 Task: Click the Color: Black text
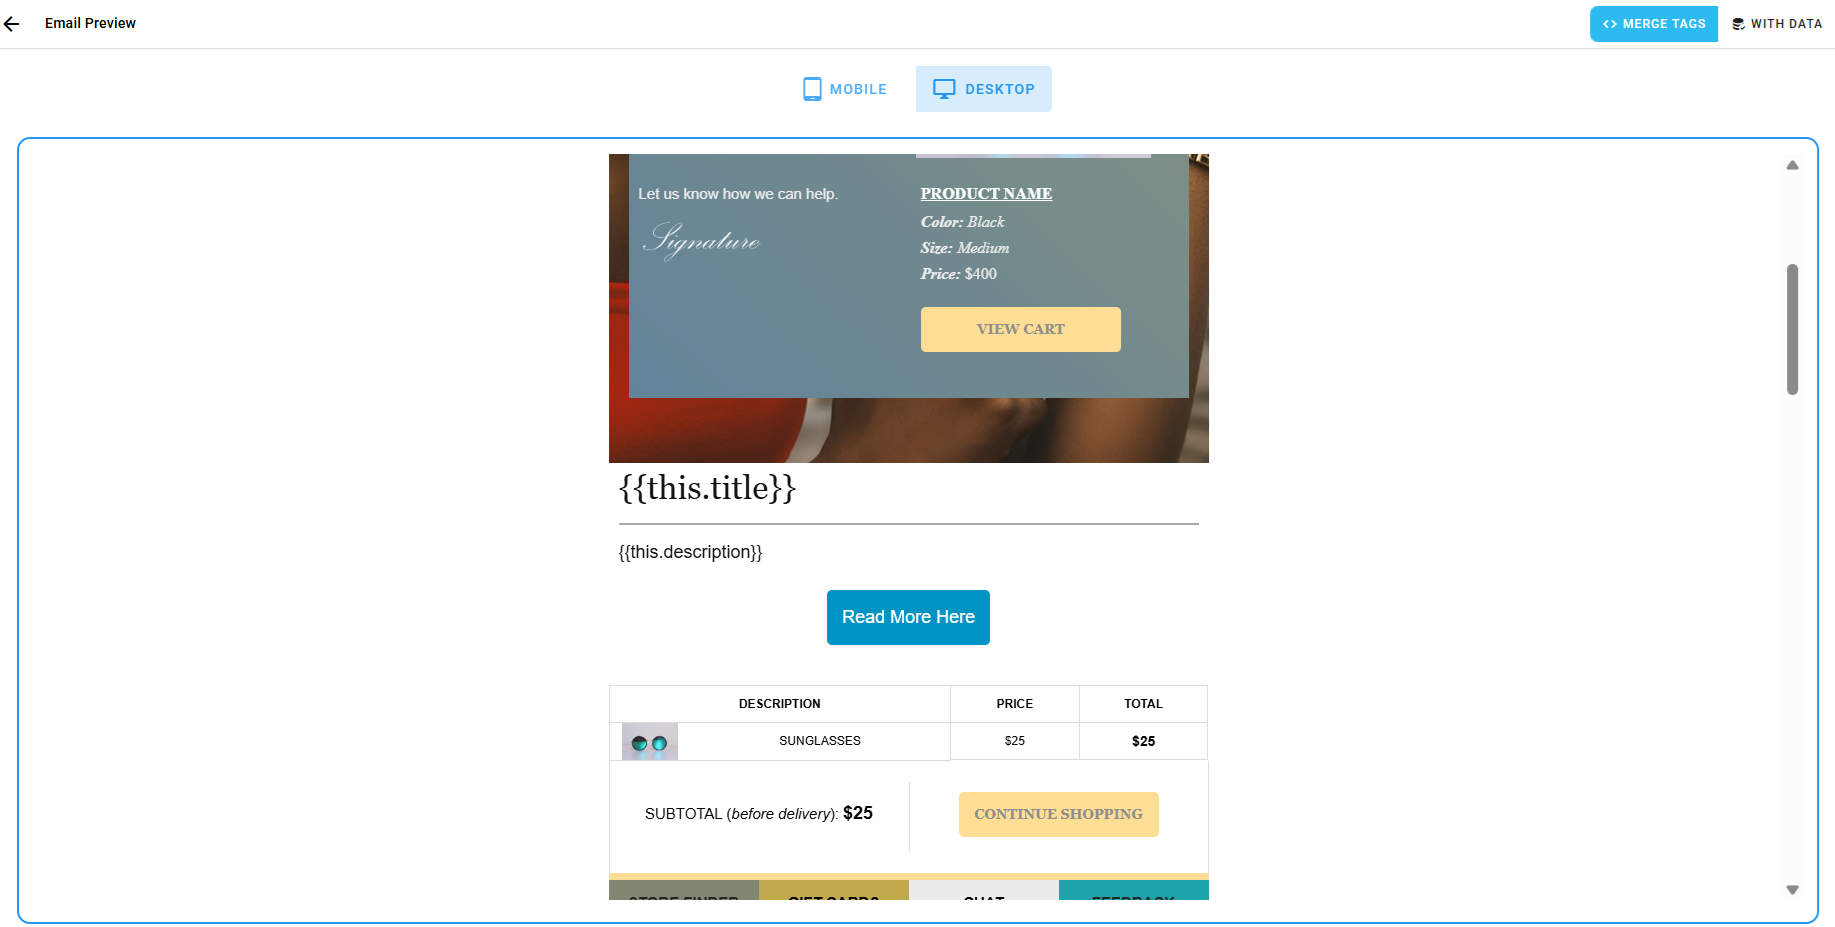pos(963,222)
